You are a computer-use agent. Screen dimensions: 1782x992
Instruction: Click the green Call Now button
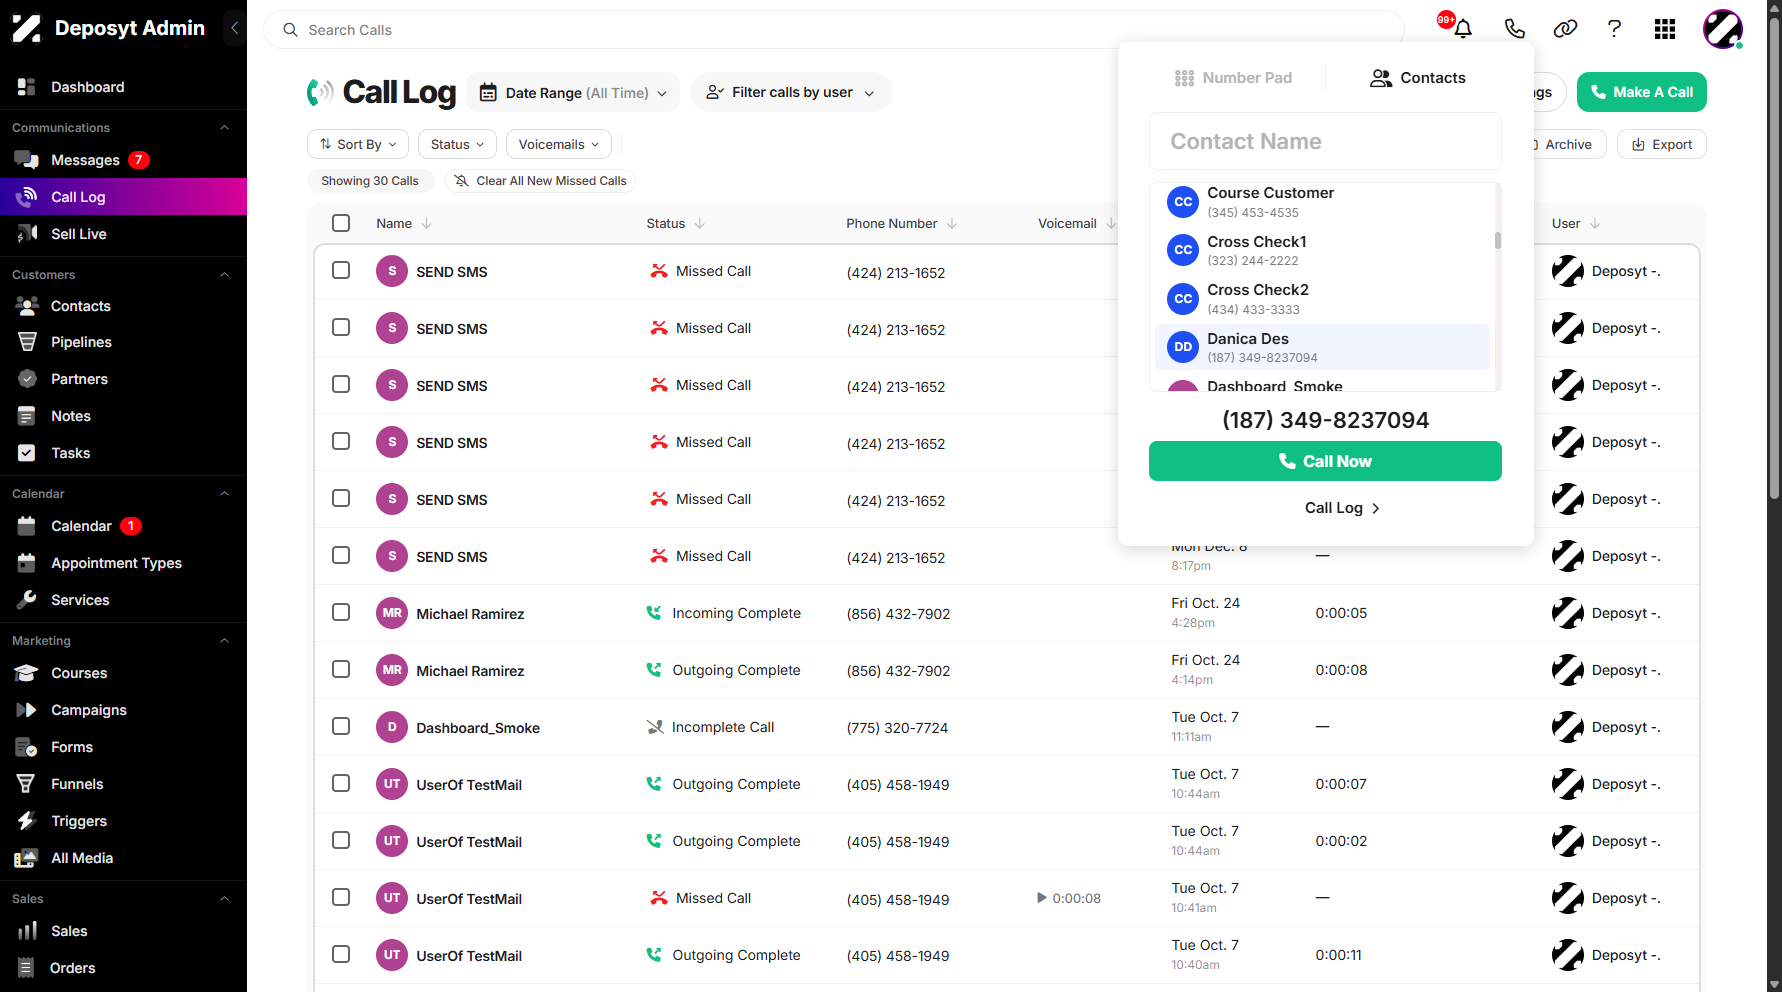point(1325,461)
